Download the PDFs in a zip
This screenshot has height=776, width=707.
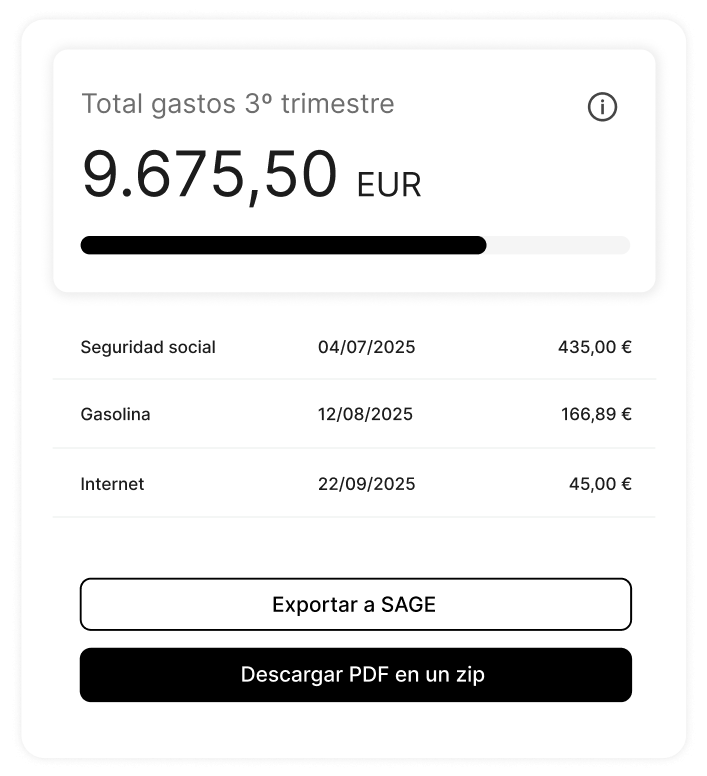tap(355, 675)
